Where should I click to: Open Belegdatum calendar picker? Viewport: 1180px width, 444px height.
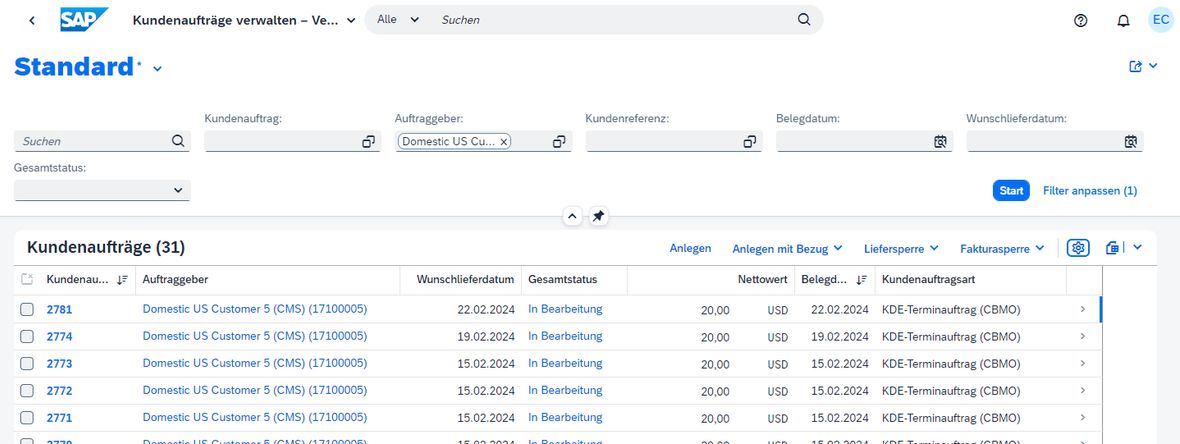pos(940,141)
